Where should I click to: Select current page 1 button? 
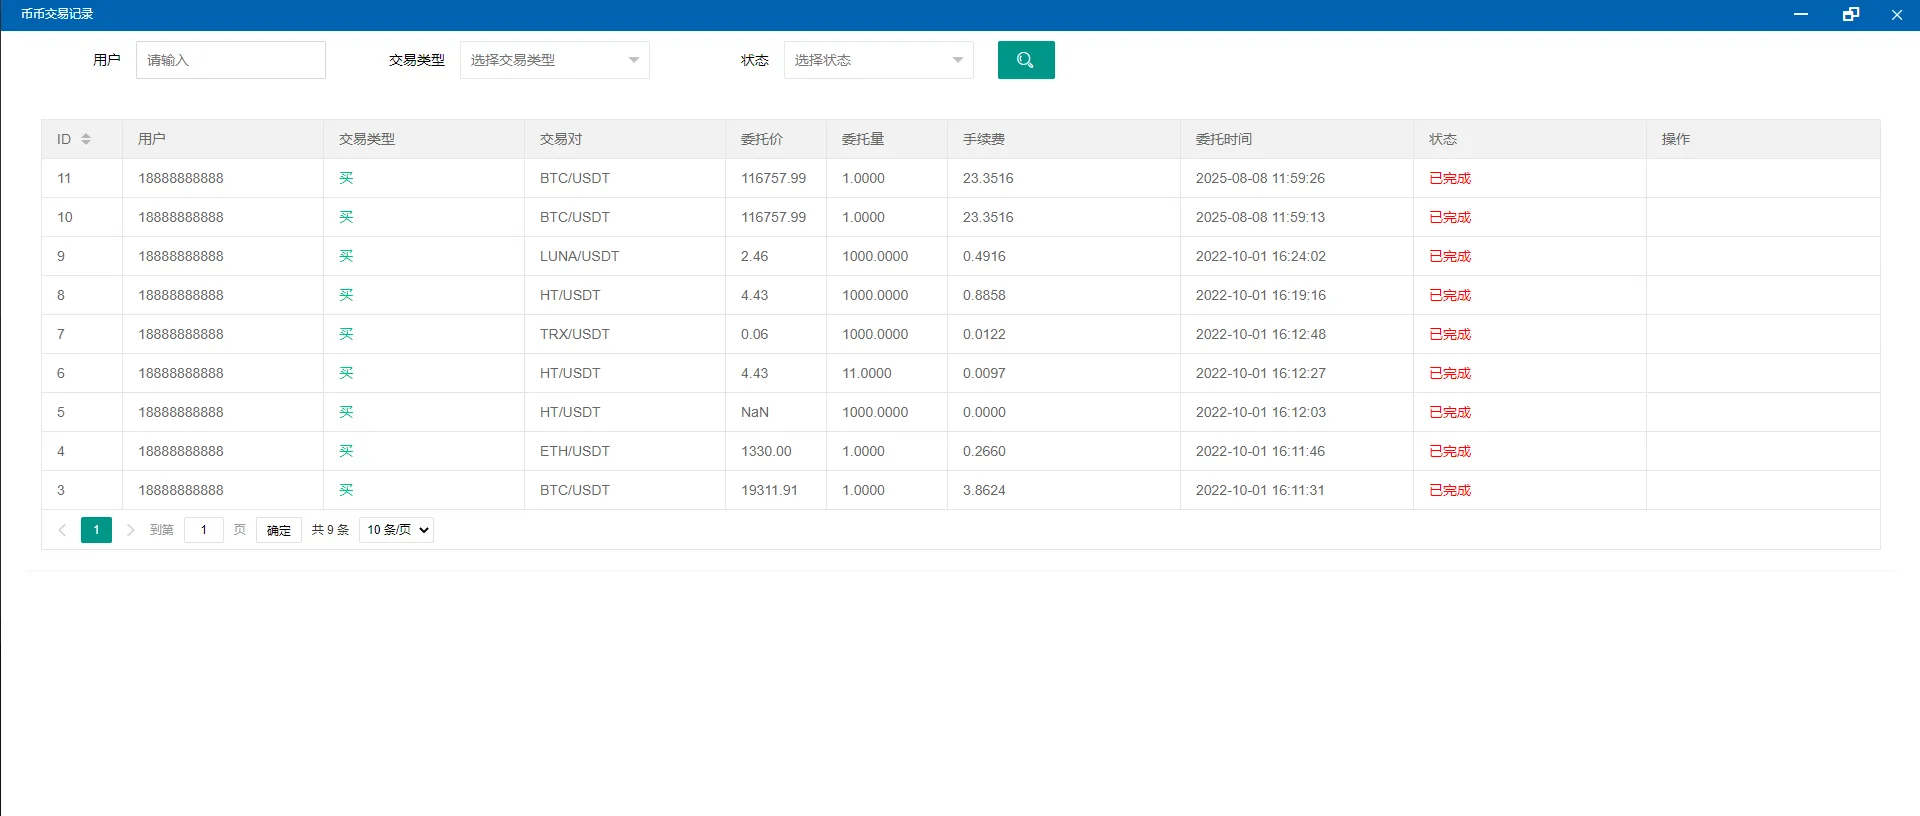[96, 530]
